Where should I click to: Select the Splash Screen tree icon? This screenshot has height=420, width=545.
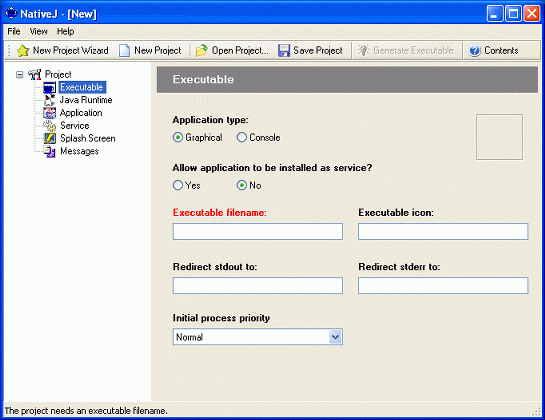tap(49, 138)
